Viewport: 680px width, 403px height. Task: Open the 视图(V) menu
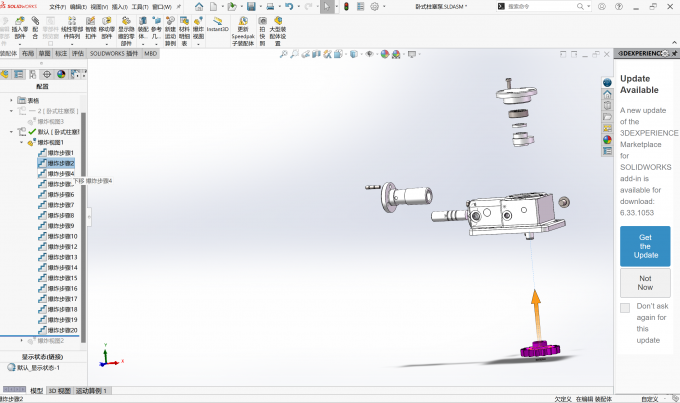pos(99,7)
